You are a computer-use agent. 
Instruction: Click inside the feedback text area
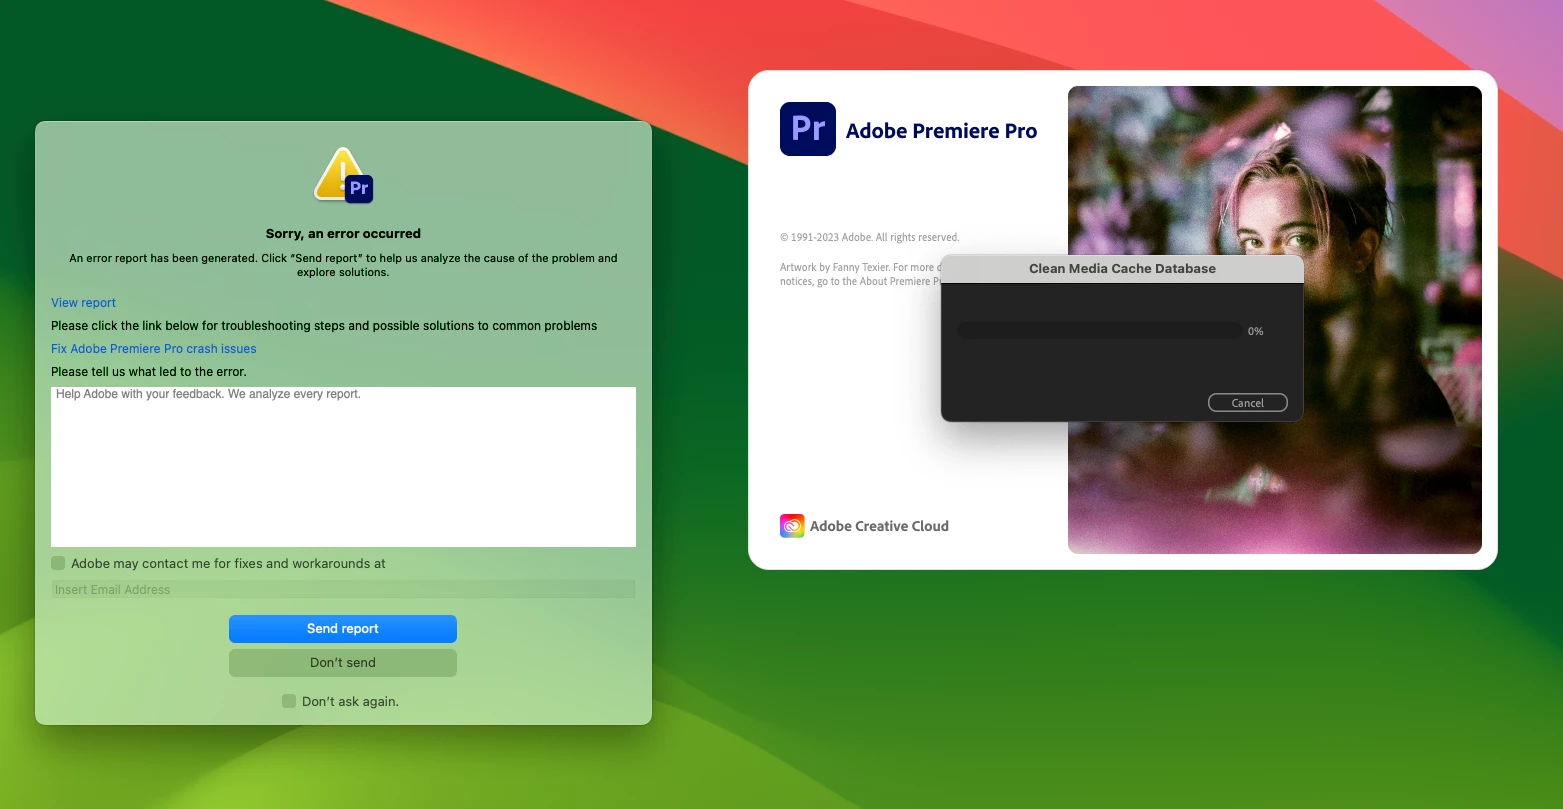pos(343,467)
